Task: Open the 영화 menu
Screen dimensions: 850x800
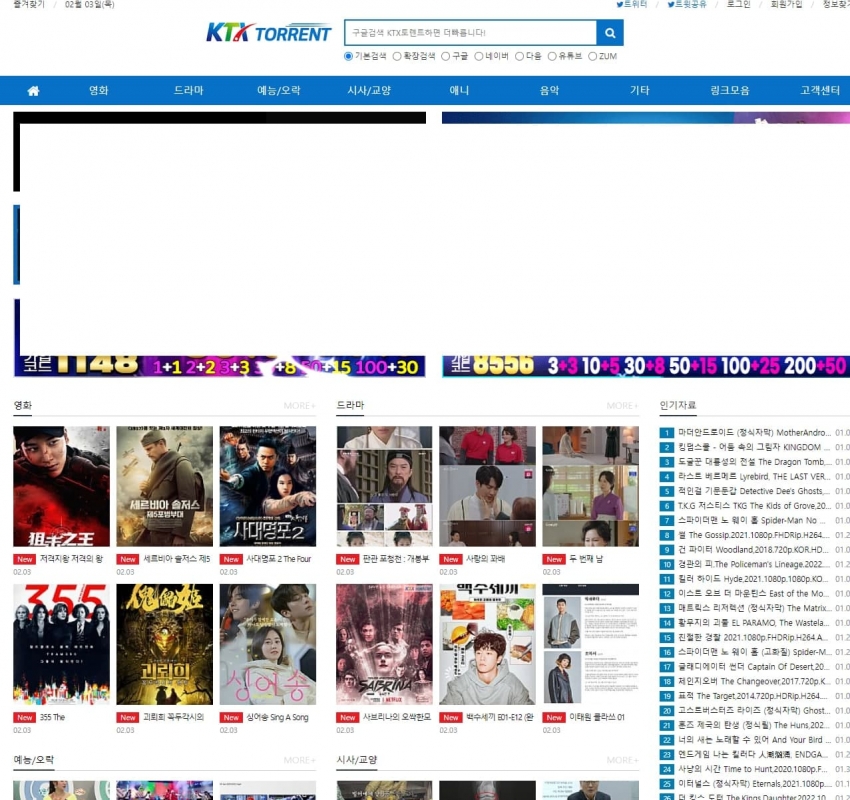Action: (x=99, y=91)
